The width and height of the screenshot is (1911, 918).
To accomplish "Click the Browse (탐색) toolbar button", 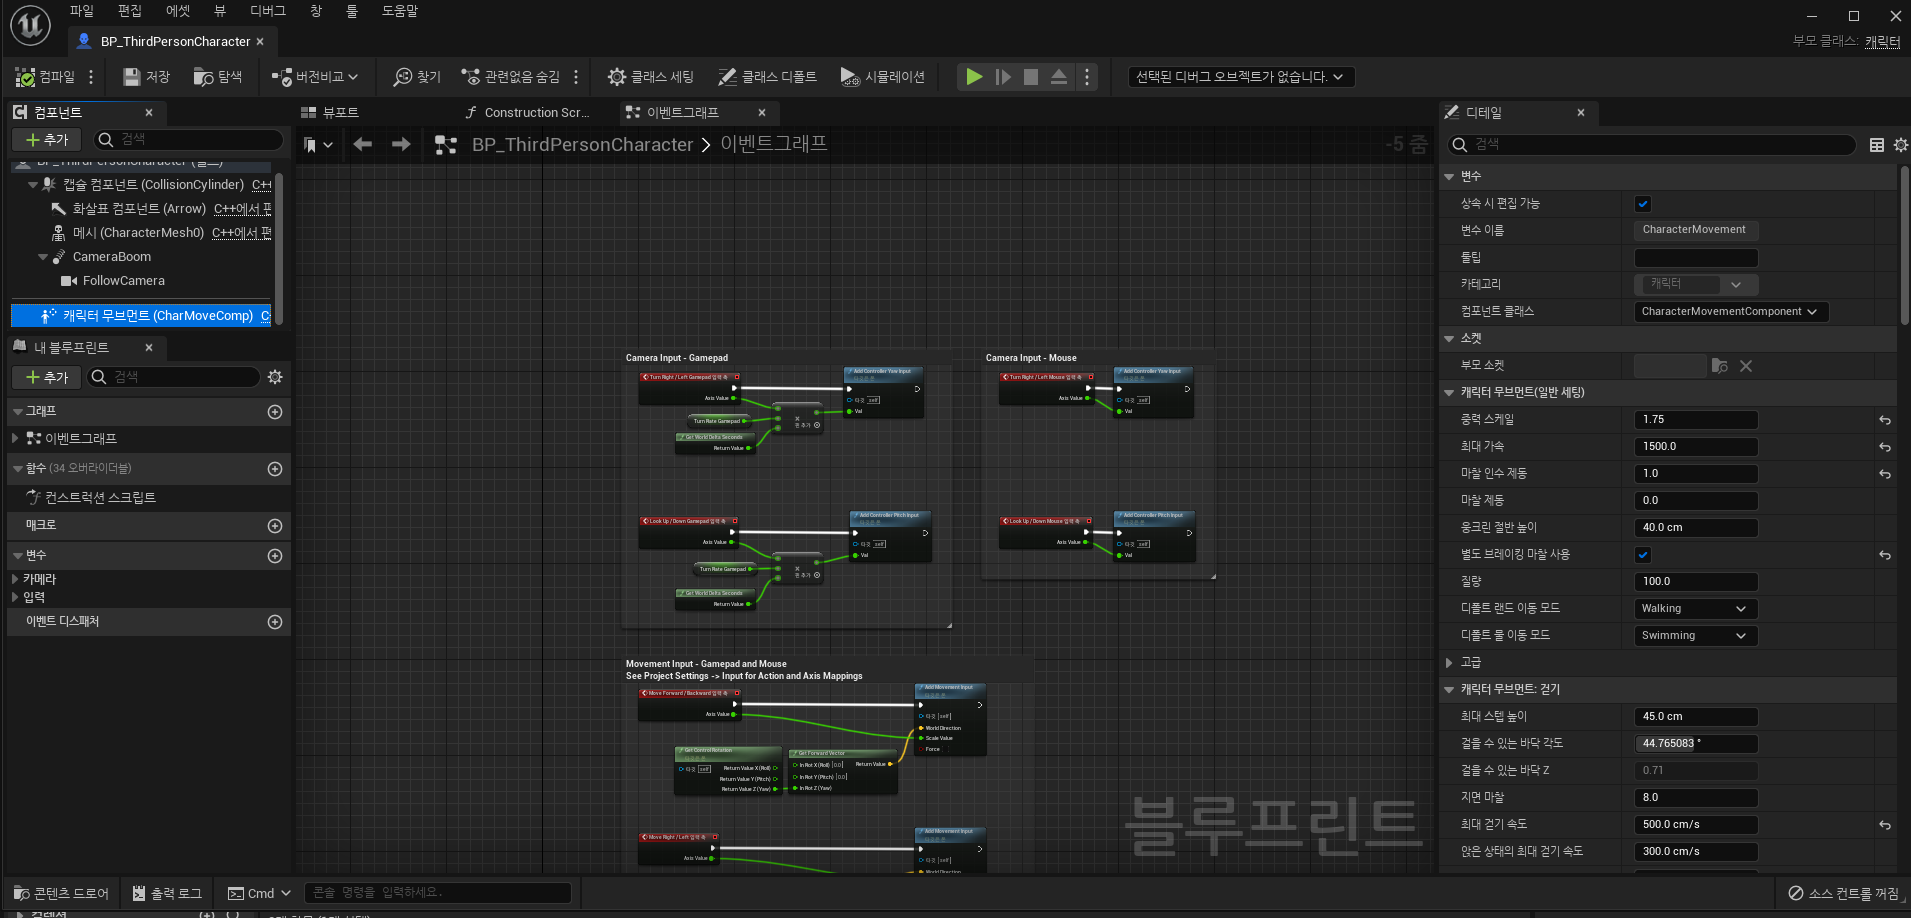I will 218,77.
